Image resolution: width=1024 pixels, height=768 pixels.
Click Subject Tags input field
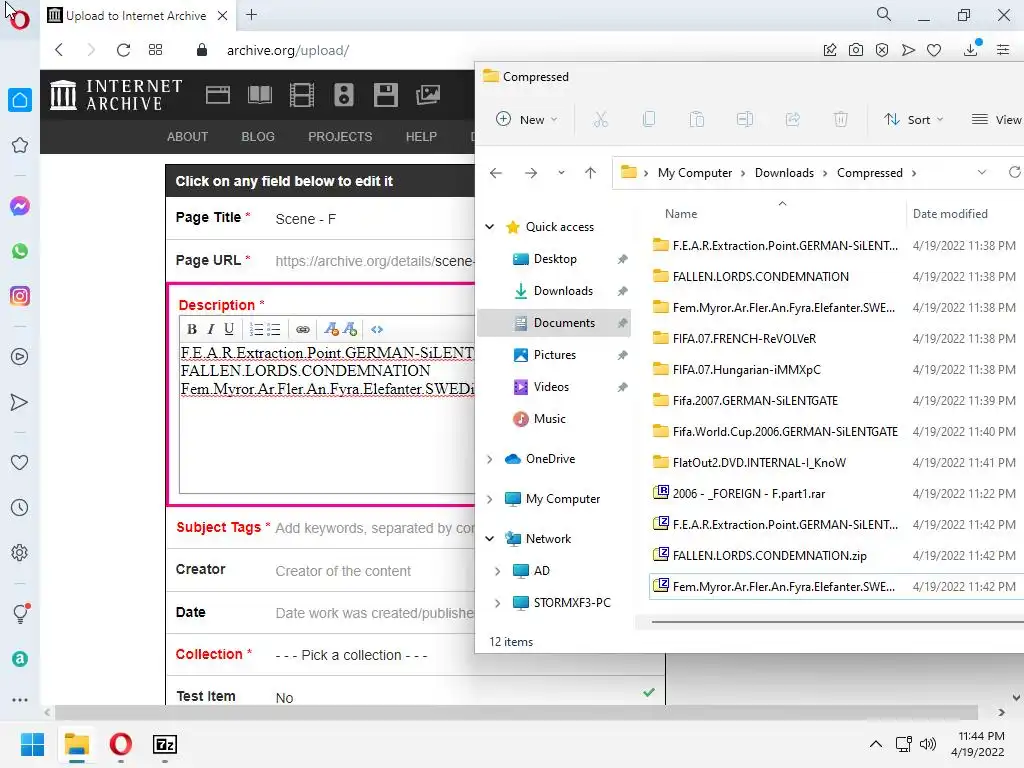pyautogui.click(x=374, y=528)
